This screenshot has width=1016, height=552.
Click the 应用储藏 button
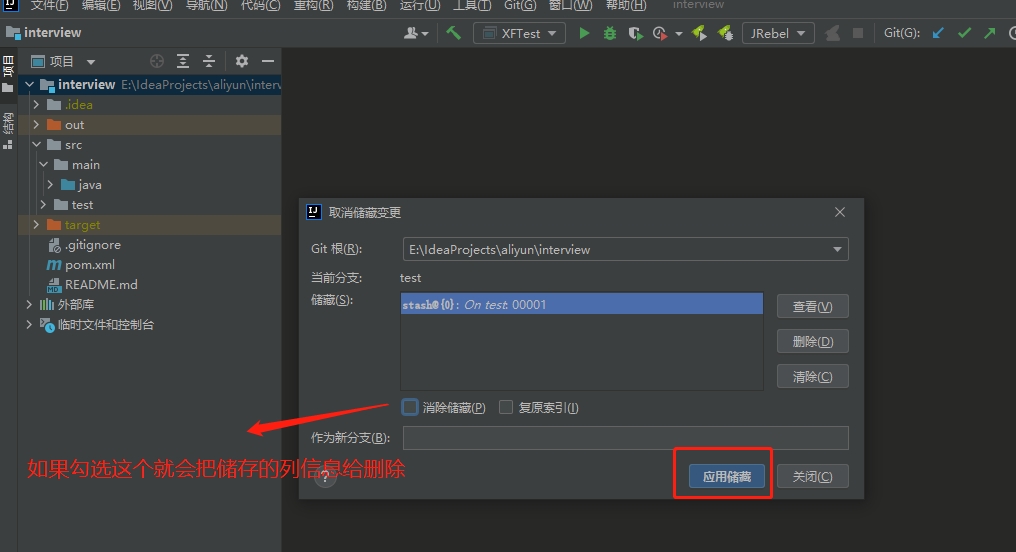pos(726,477)
